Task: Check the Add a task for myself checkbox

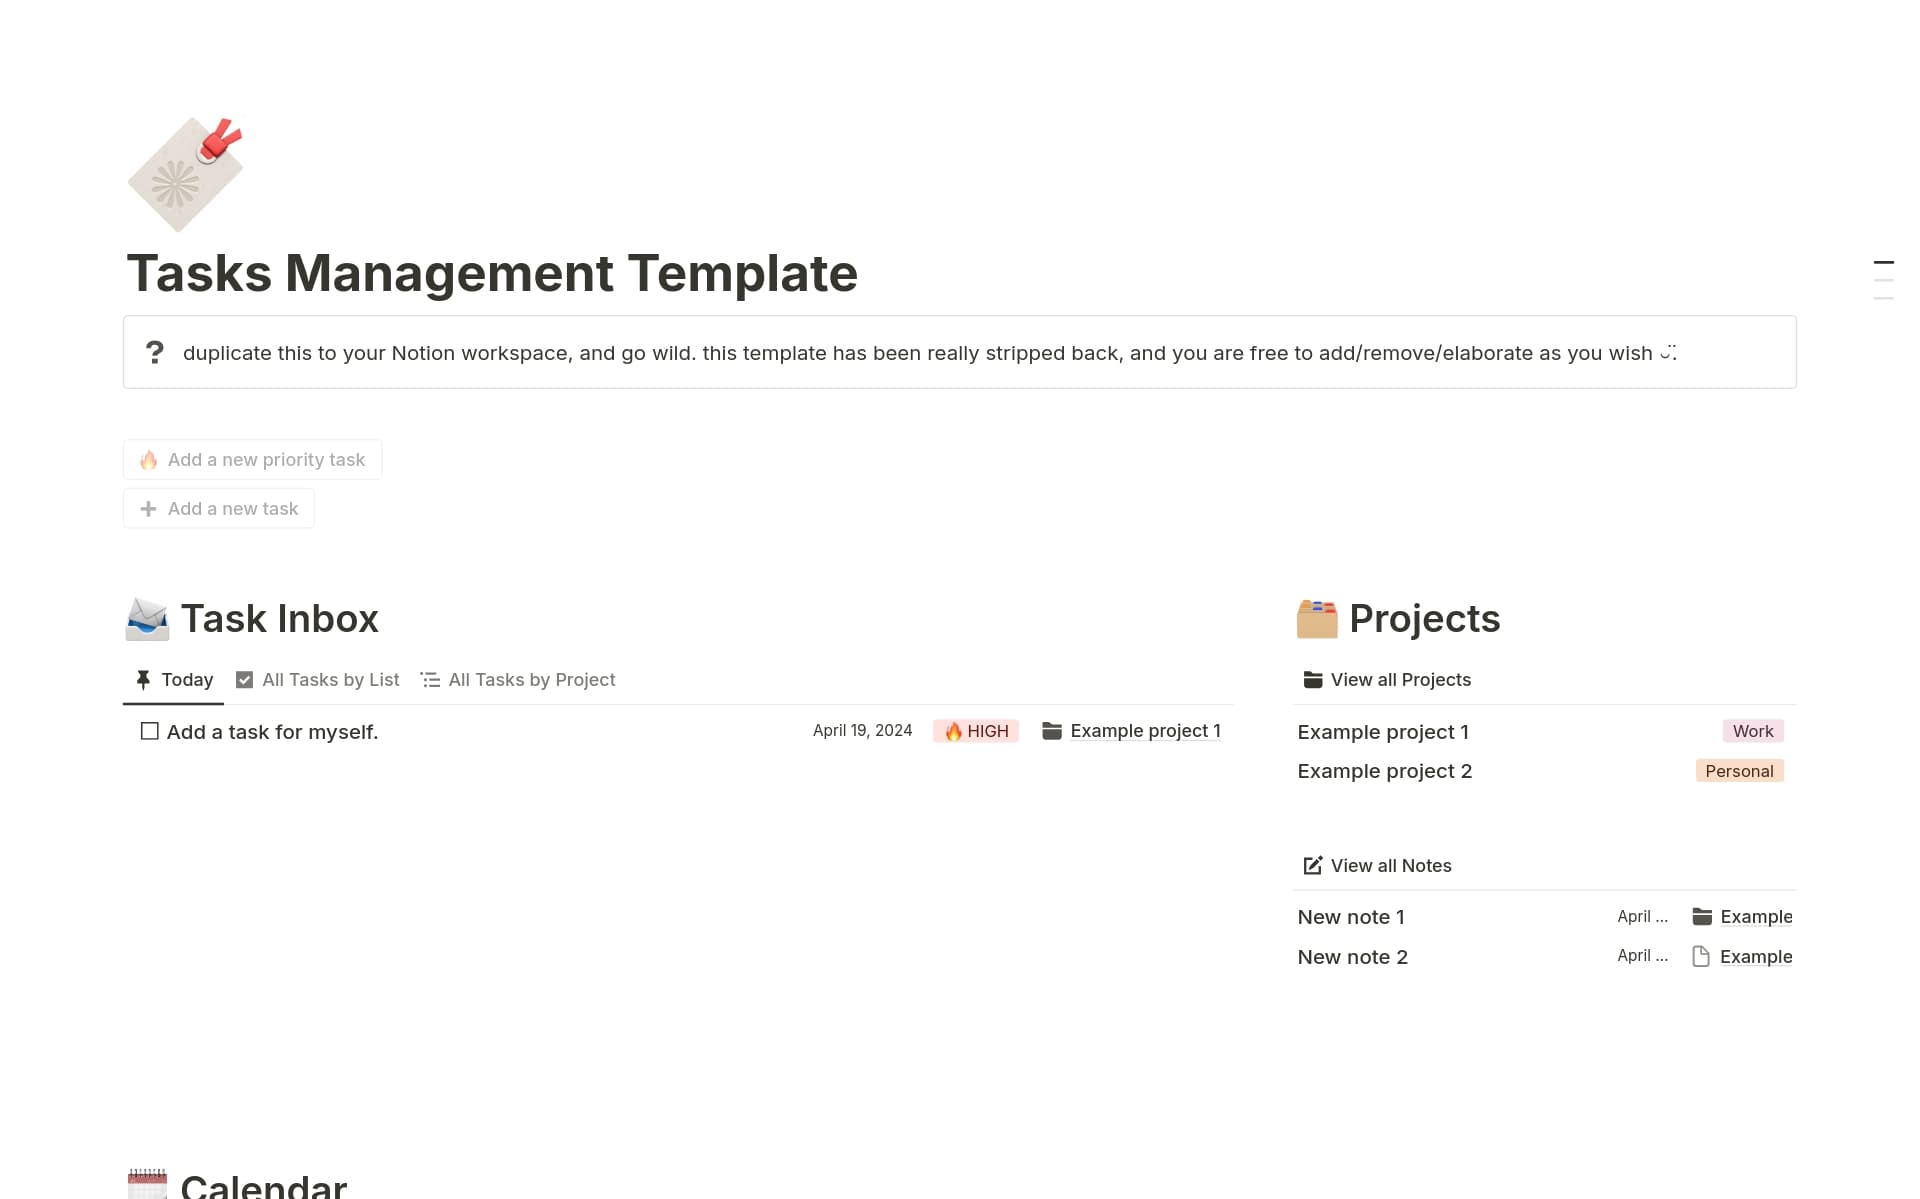Action: pos(149,731)
